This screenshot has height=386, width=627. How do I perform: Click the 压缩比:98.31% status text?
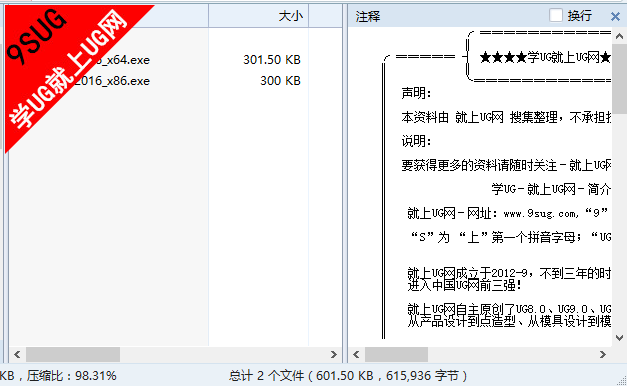point(72,376)
